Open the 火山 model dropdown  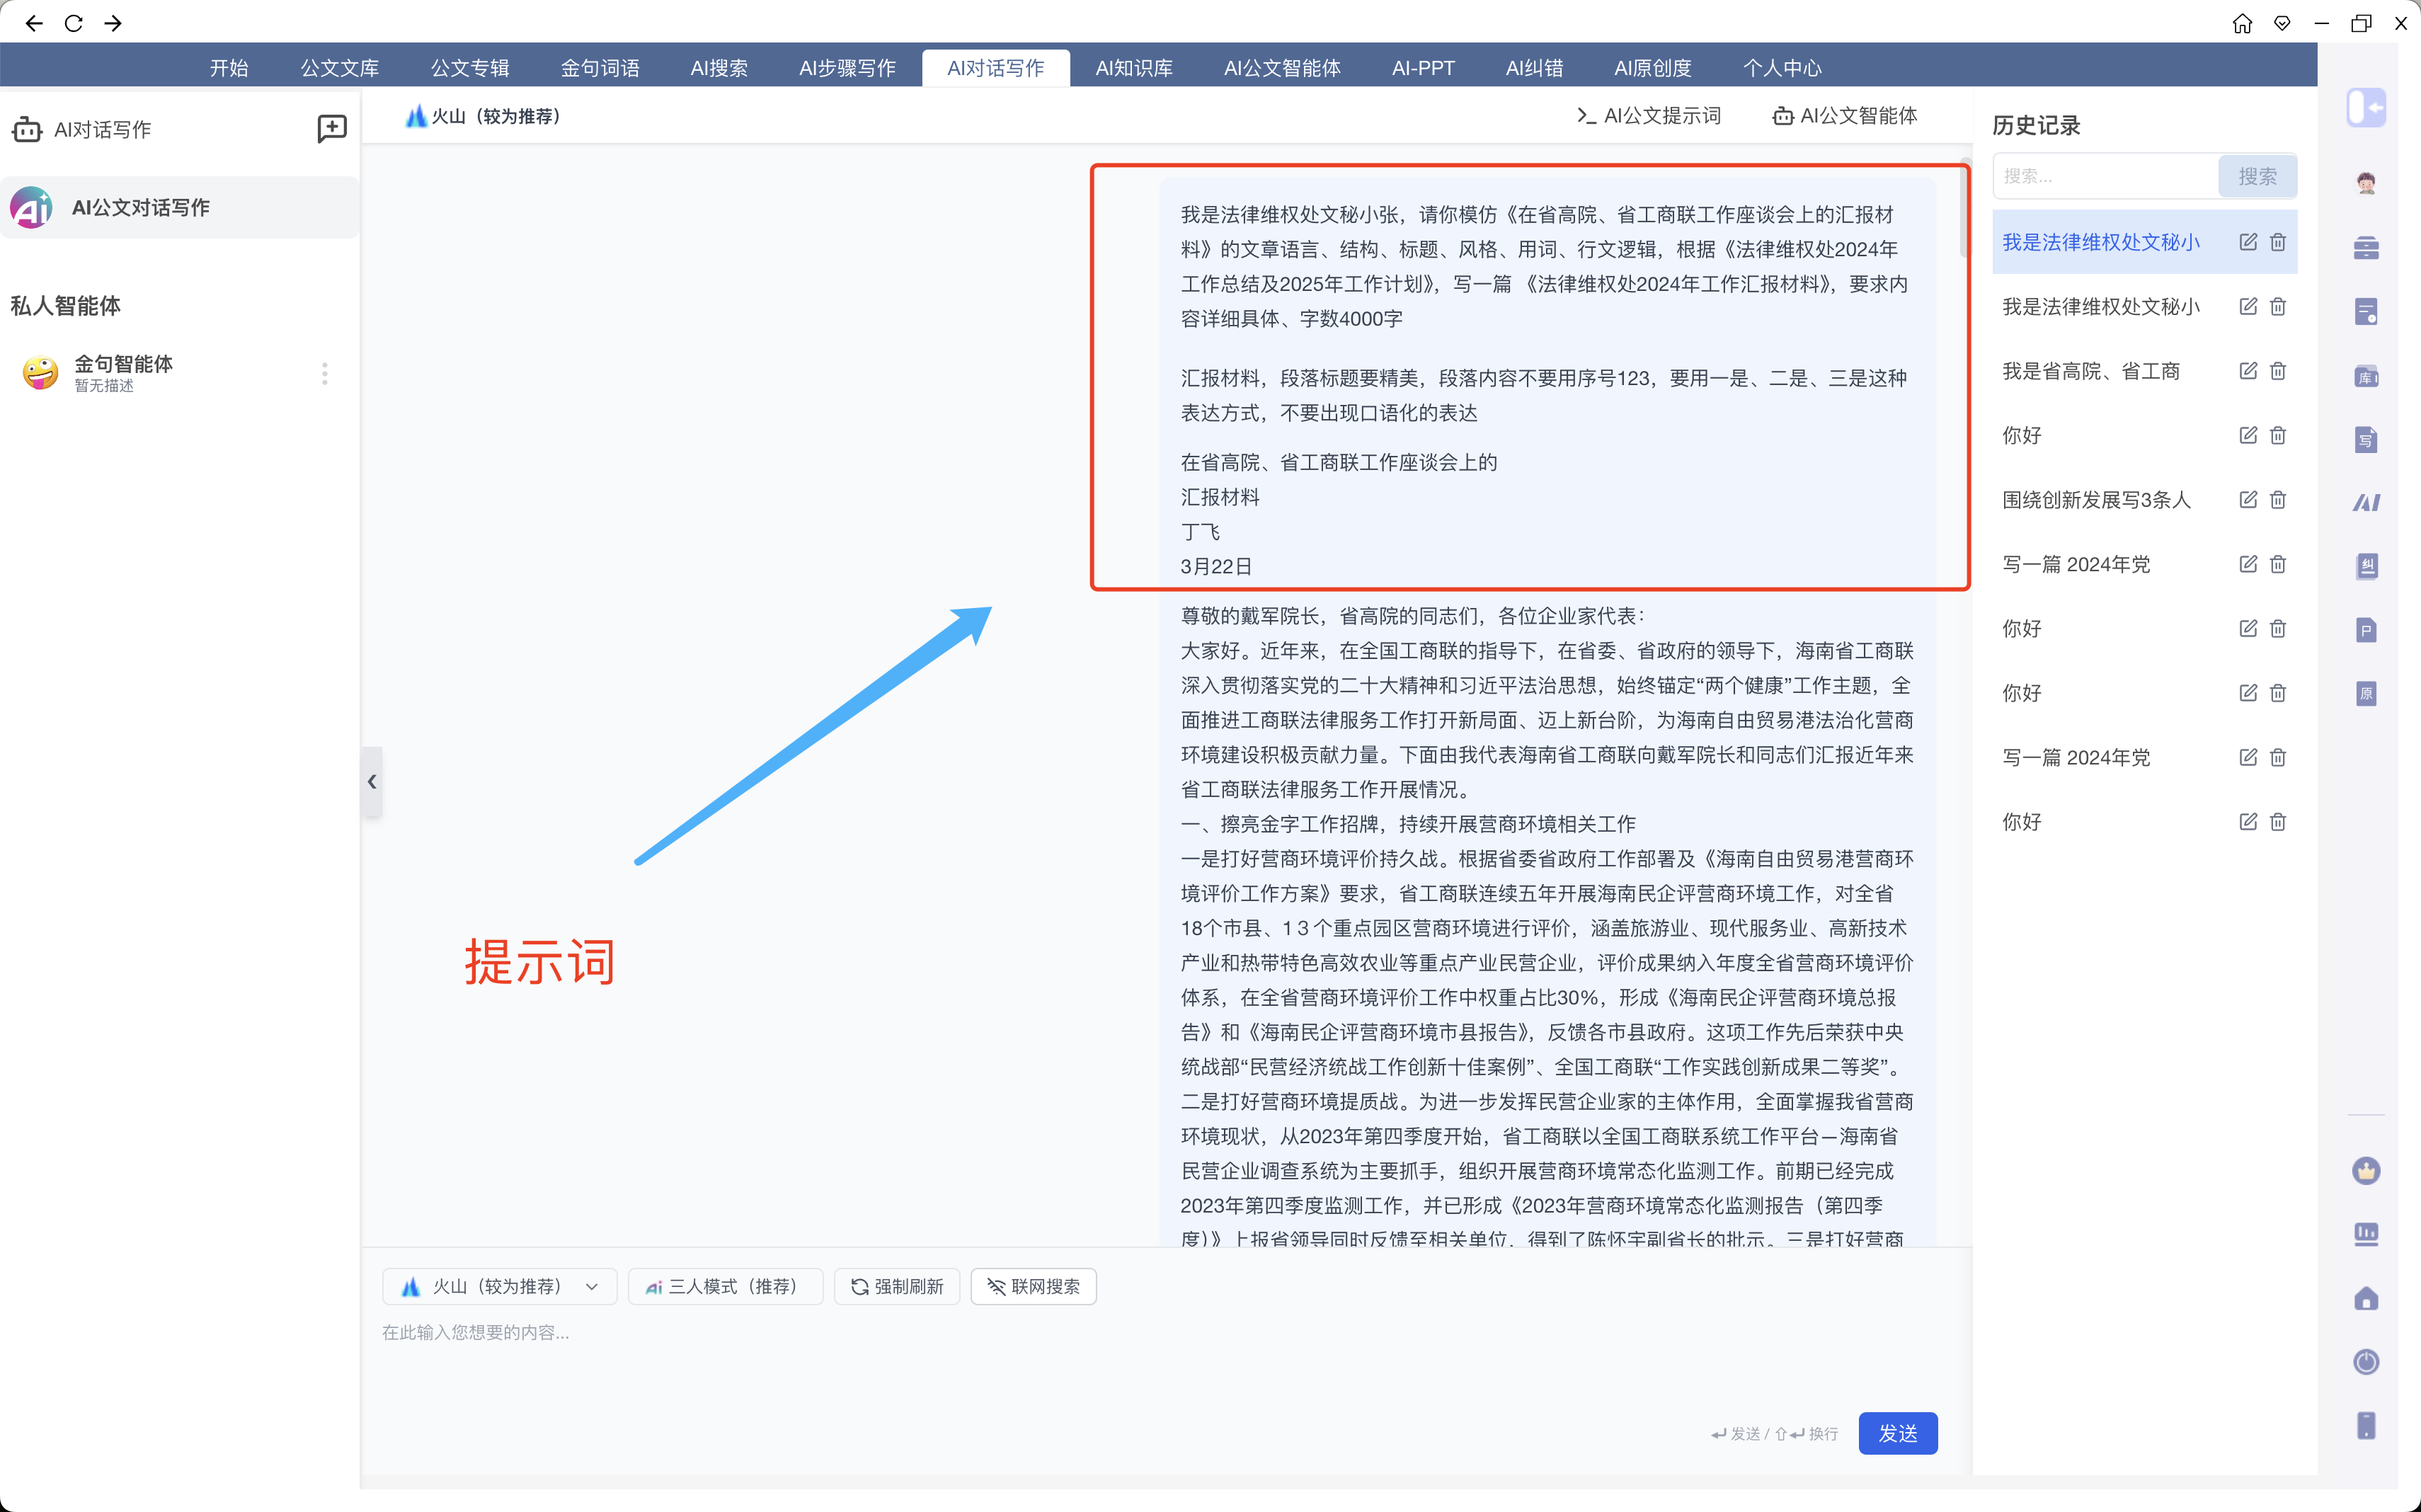tap(499, 1286)
